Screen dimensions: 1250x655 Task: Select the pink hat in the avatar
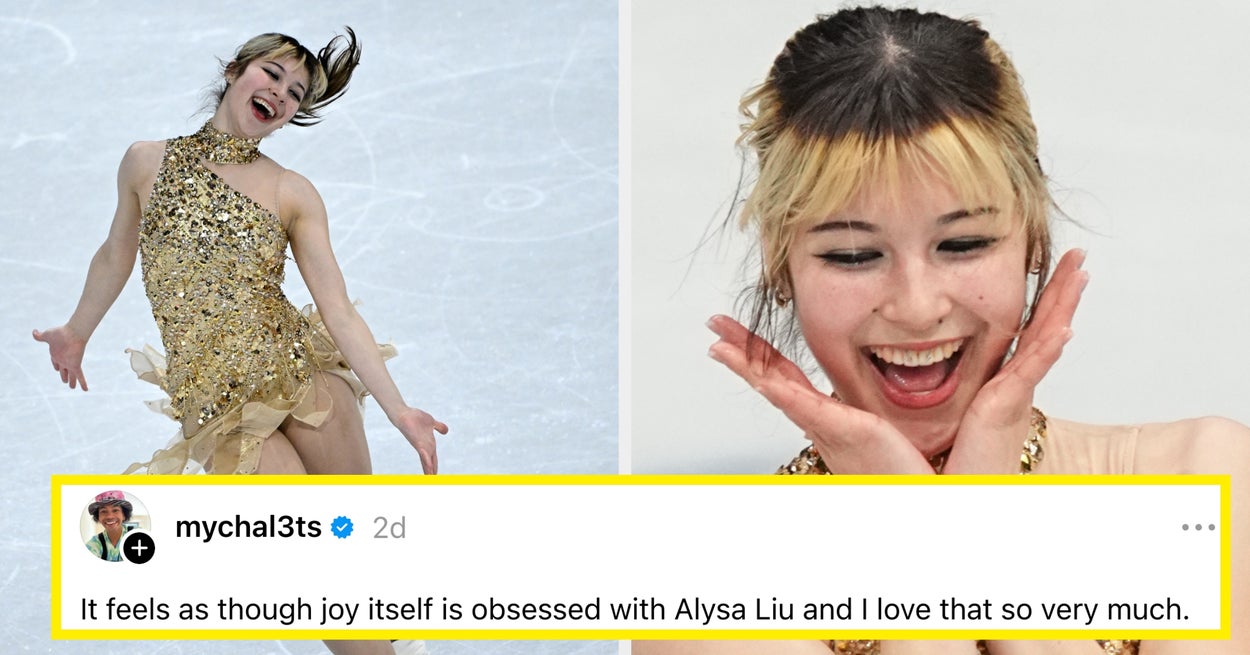110,500
